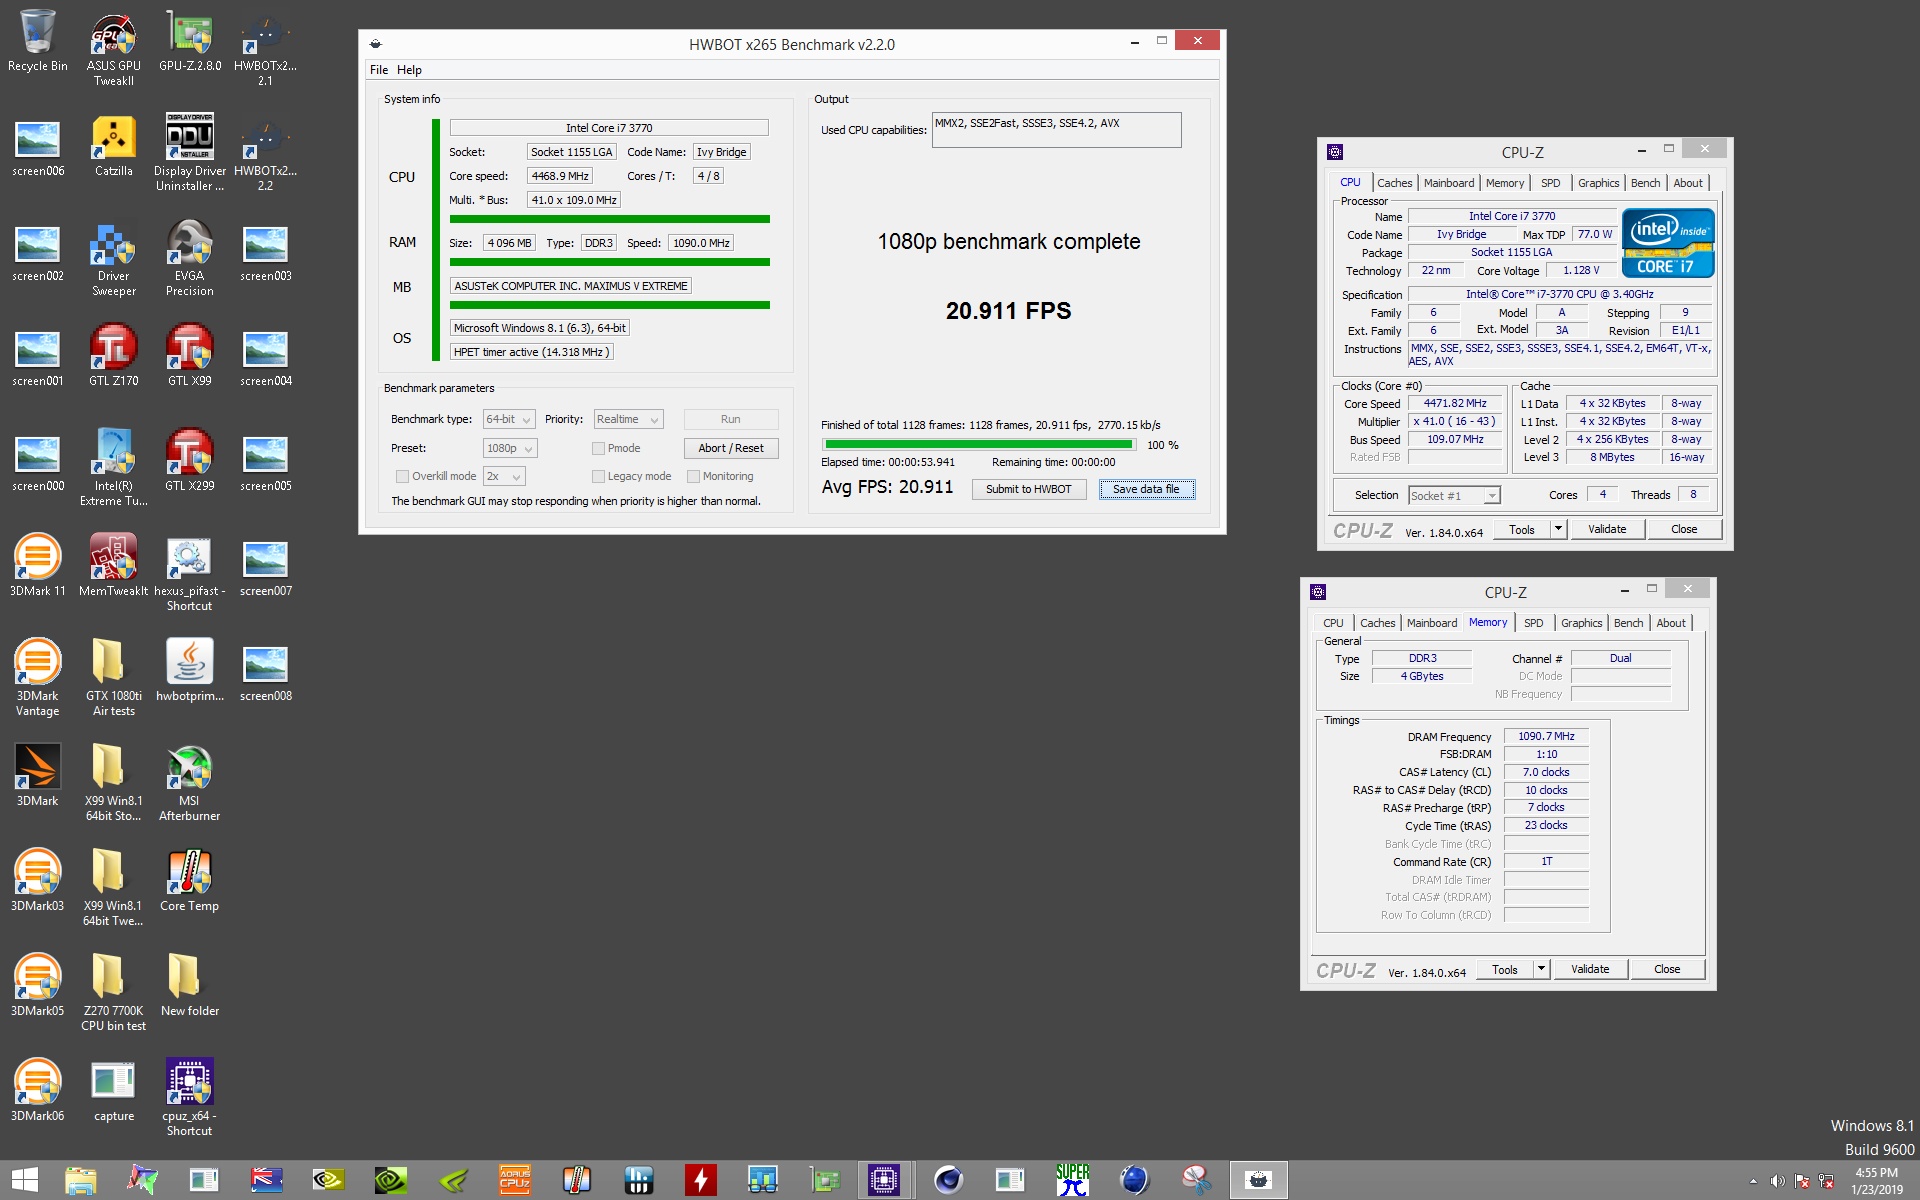Toggle the Pmode checkbox

tap(598, 449)
